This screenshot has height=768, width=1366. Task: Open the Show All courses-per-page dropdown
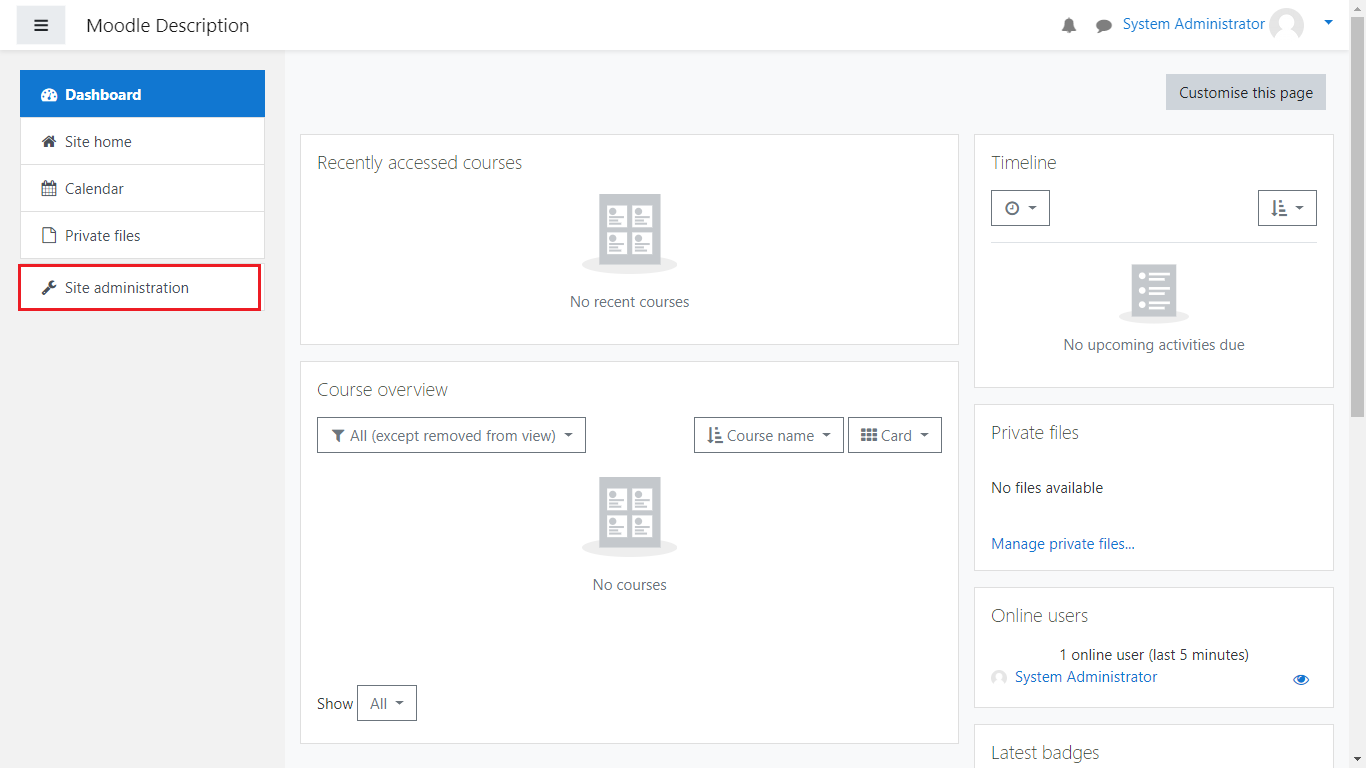386,703
